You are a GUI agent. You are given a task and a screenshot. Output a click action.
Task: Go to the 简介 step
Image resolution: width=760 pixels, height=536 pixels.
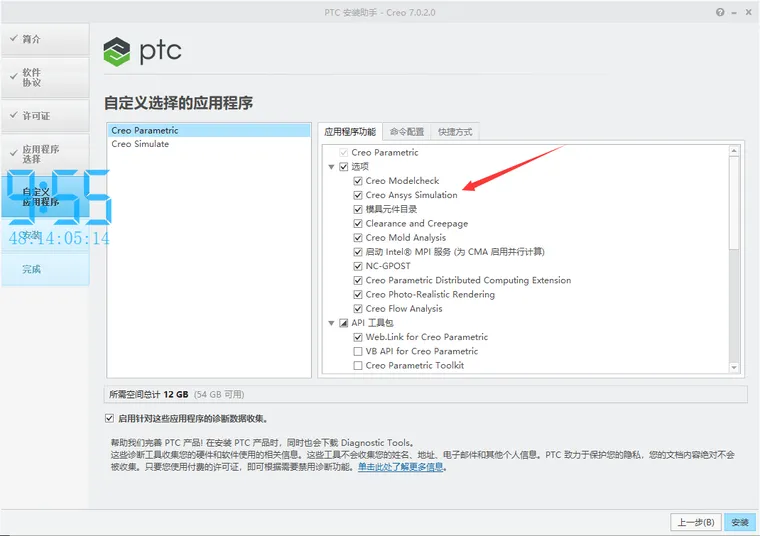45,39
